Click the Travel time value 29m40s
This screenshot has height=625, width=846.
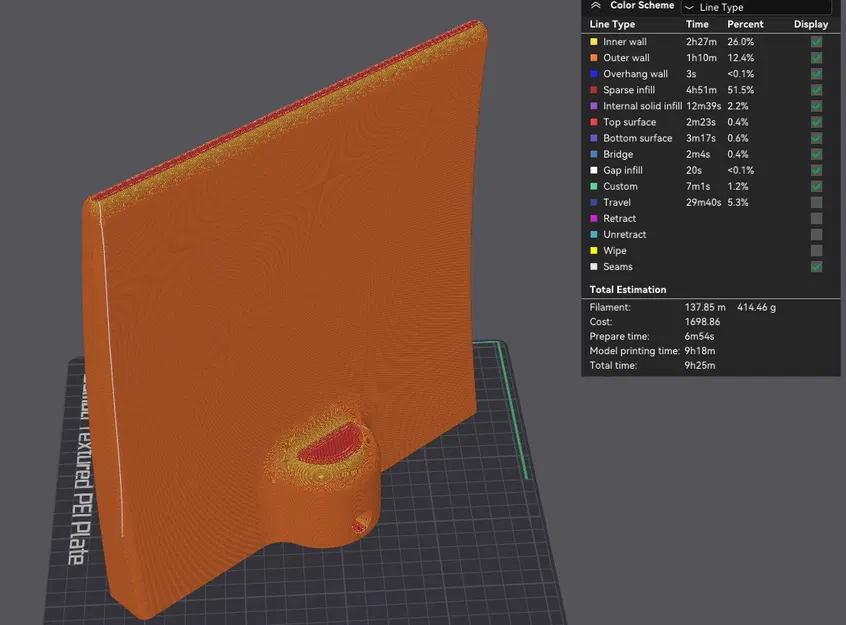coord(703,202)
